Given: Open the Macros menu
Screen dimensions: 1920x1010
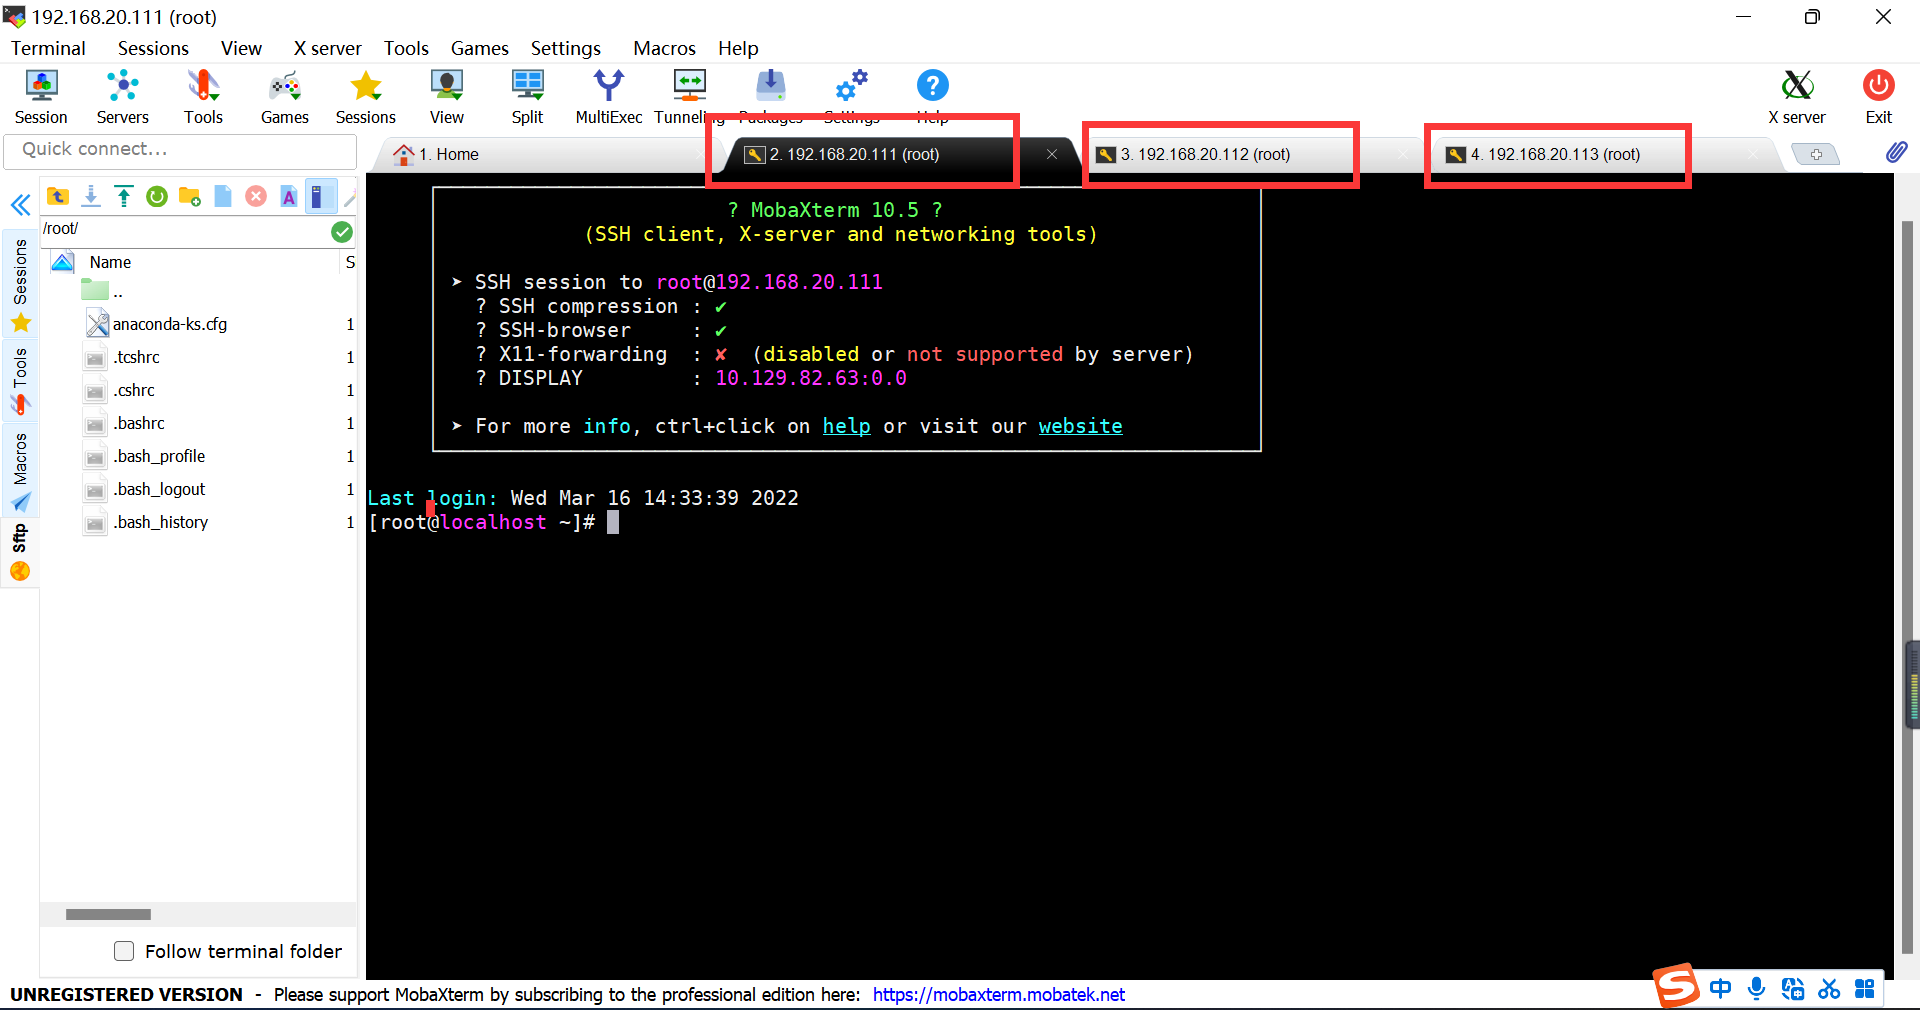Looking at the screenshot, I should (664, 48).
